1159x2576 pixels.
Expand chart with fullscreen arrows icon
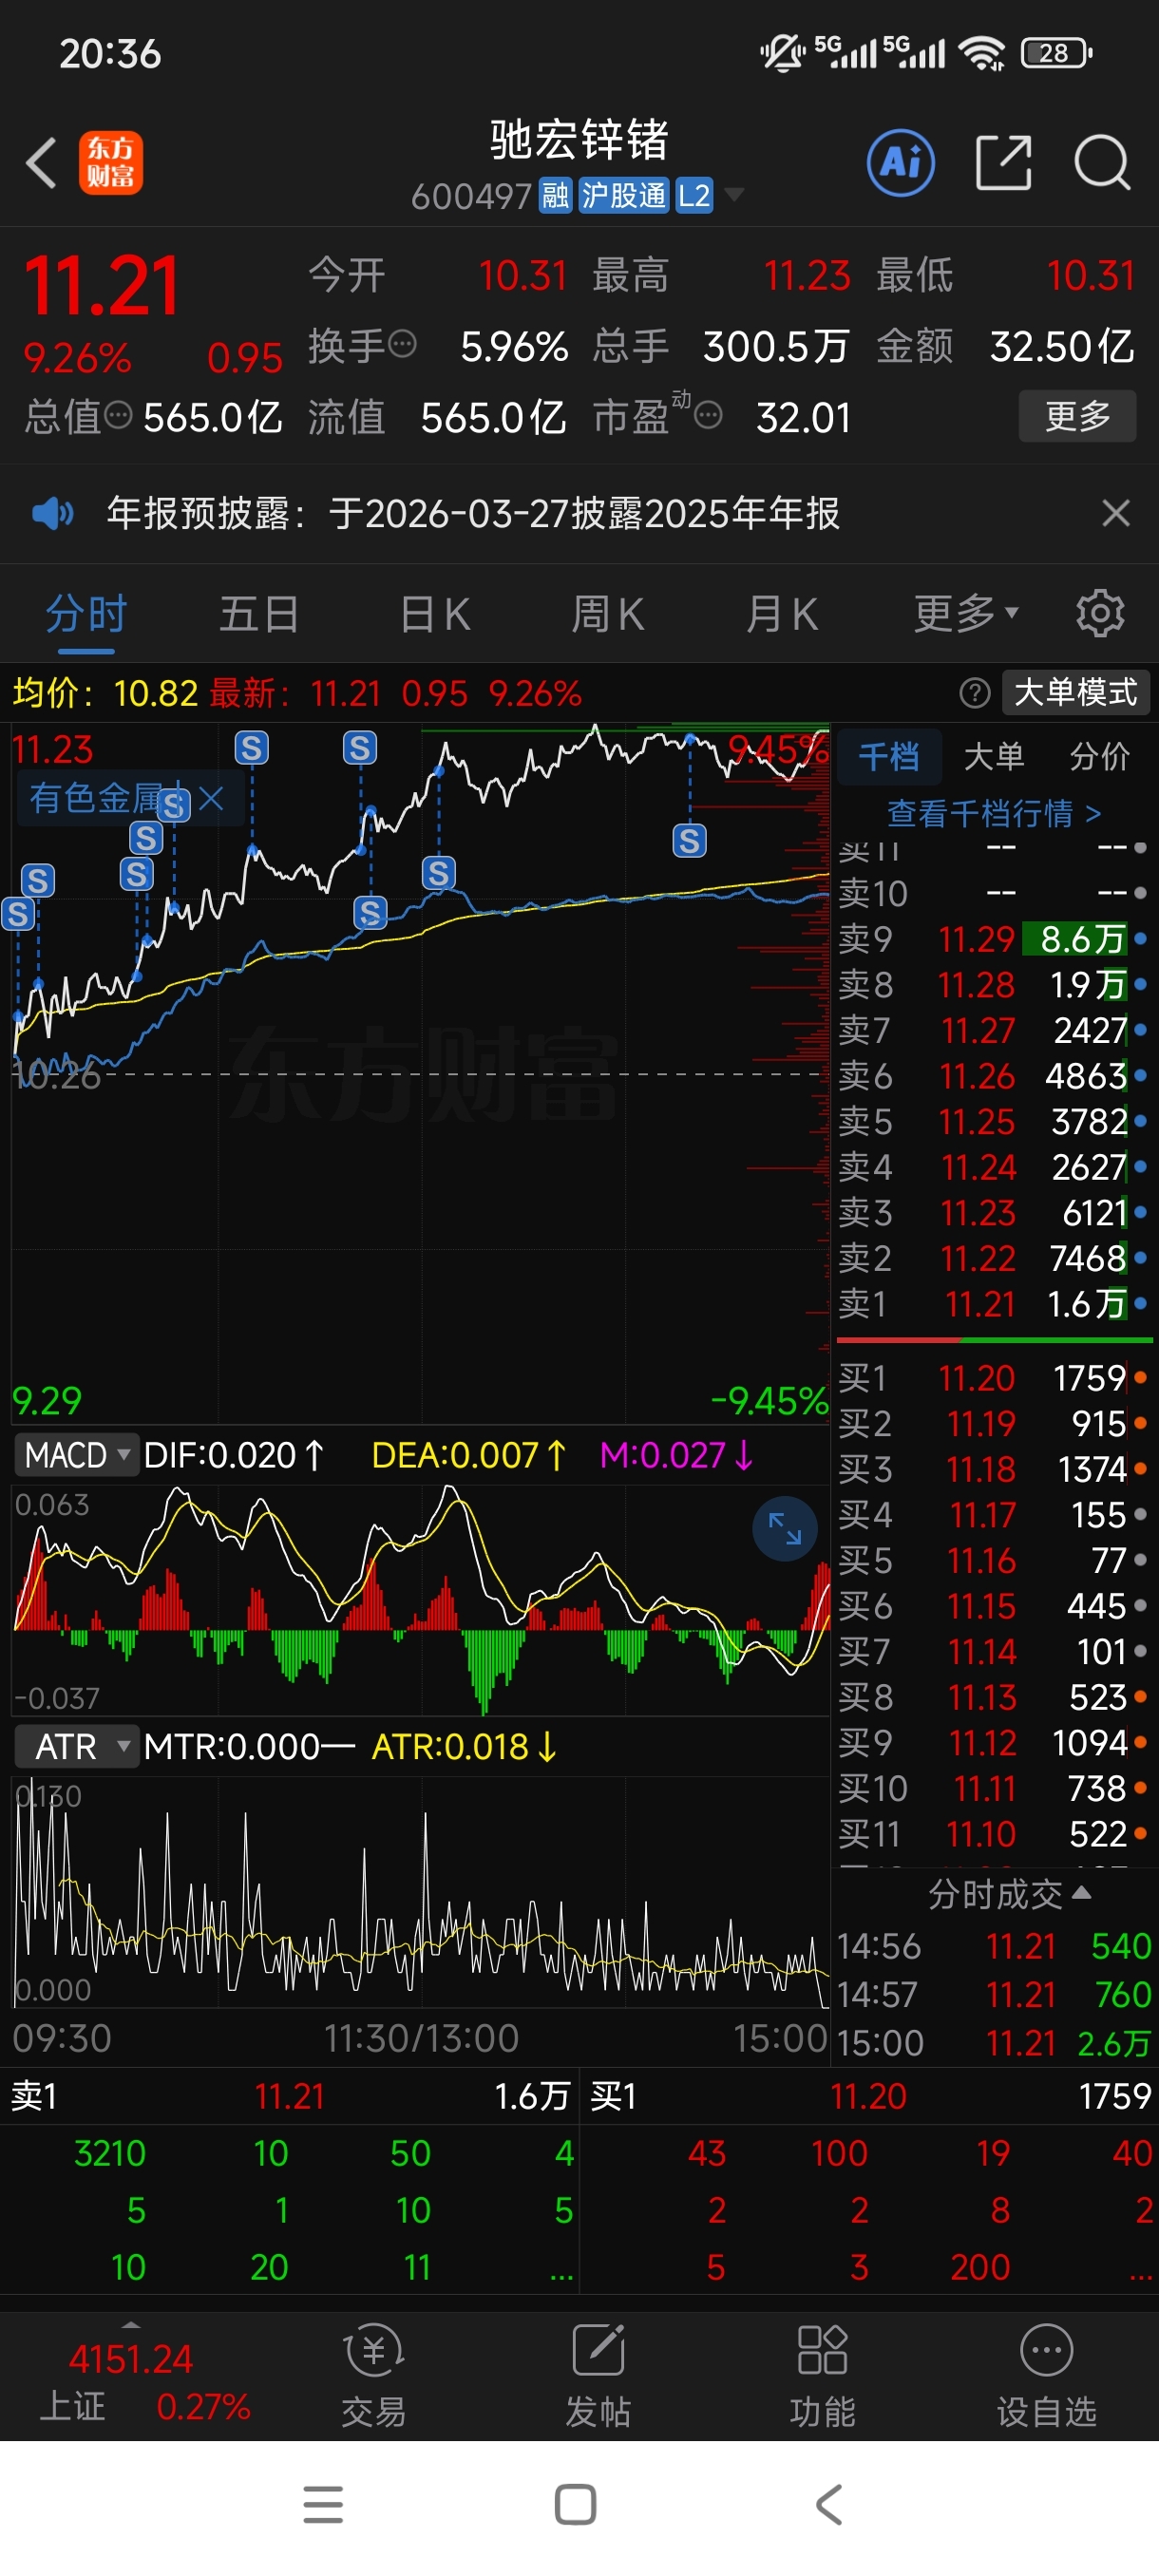[x=784, y=1528]
